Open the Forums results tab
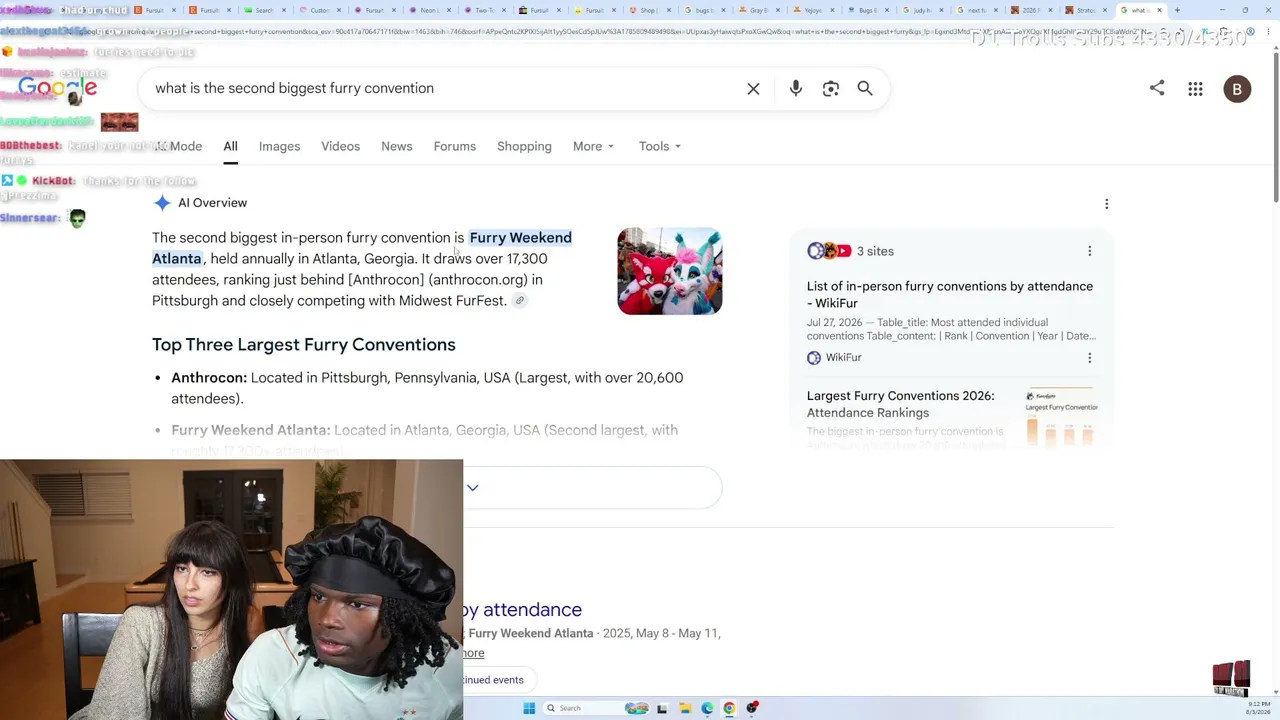 454,147
